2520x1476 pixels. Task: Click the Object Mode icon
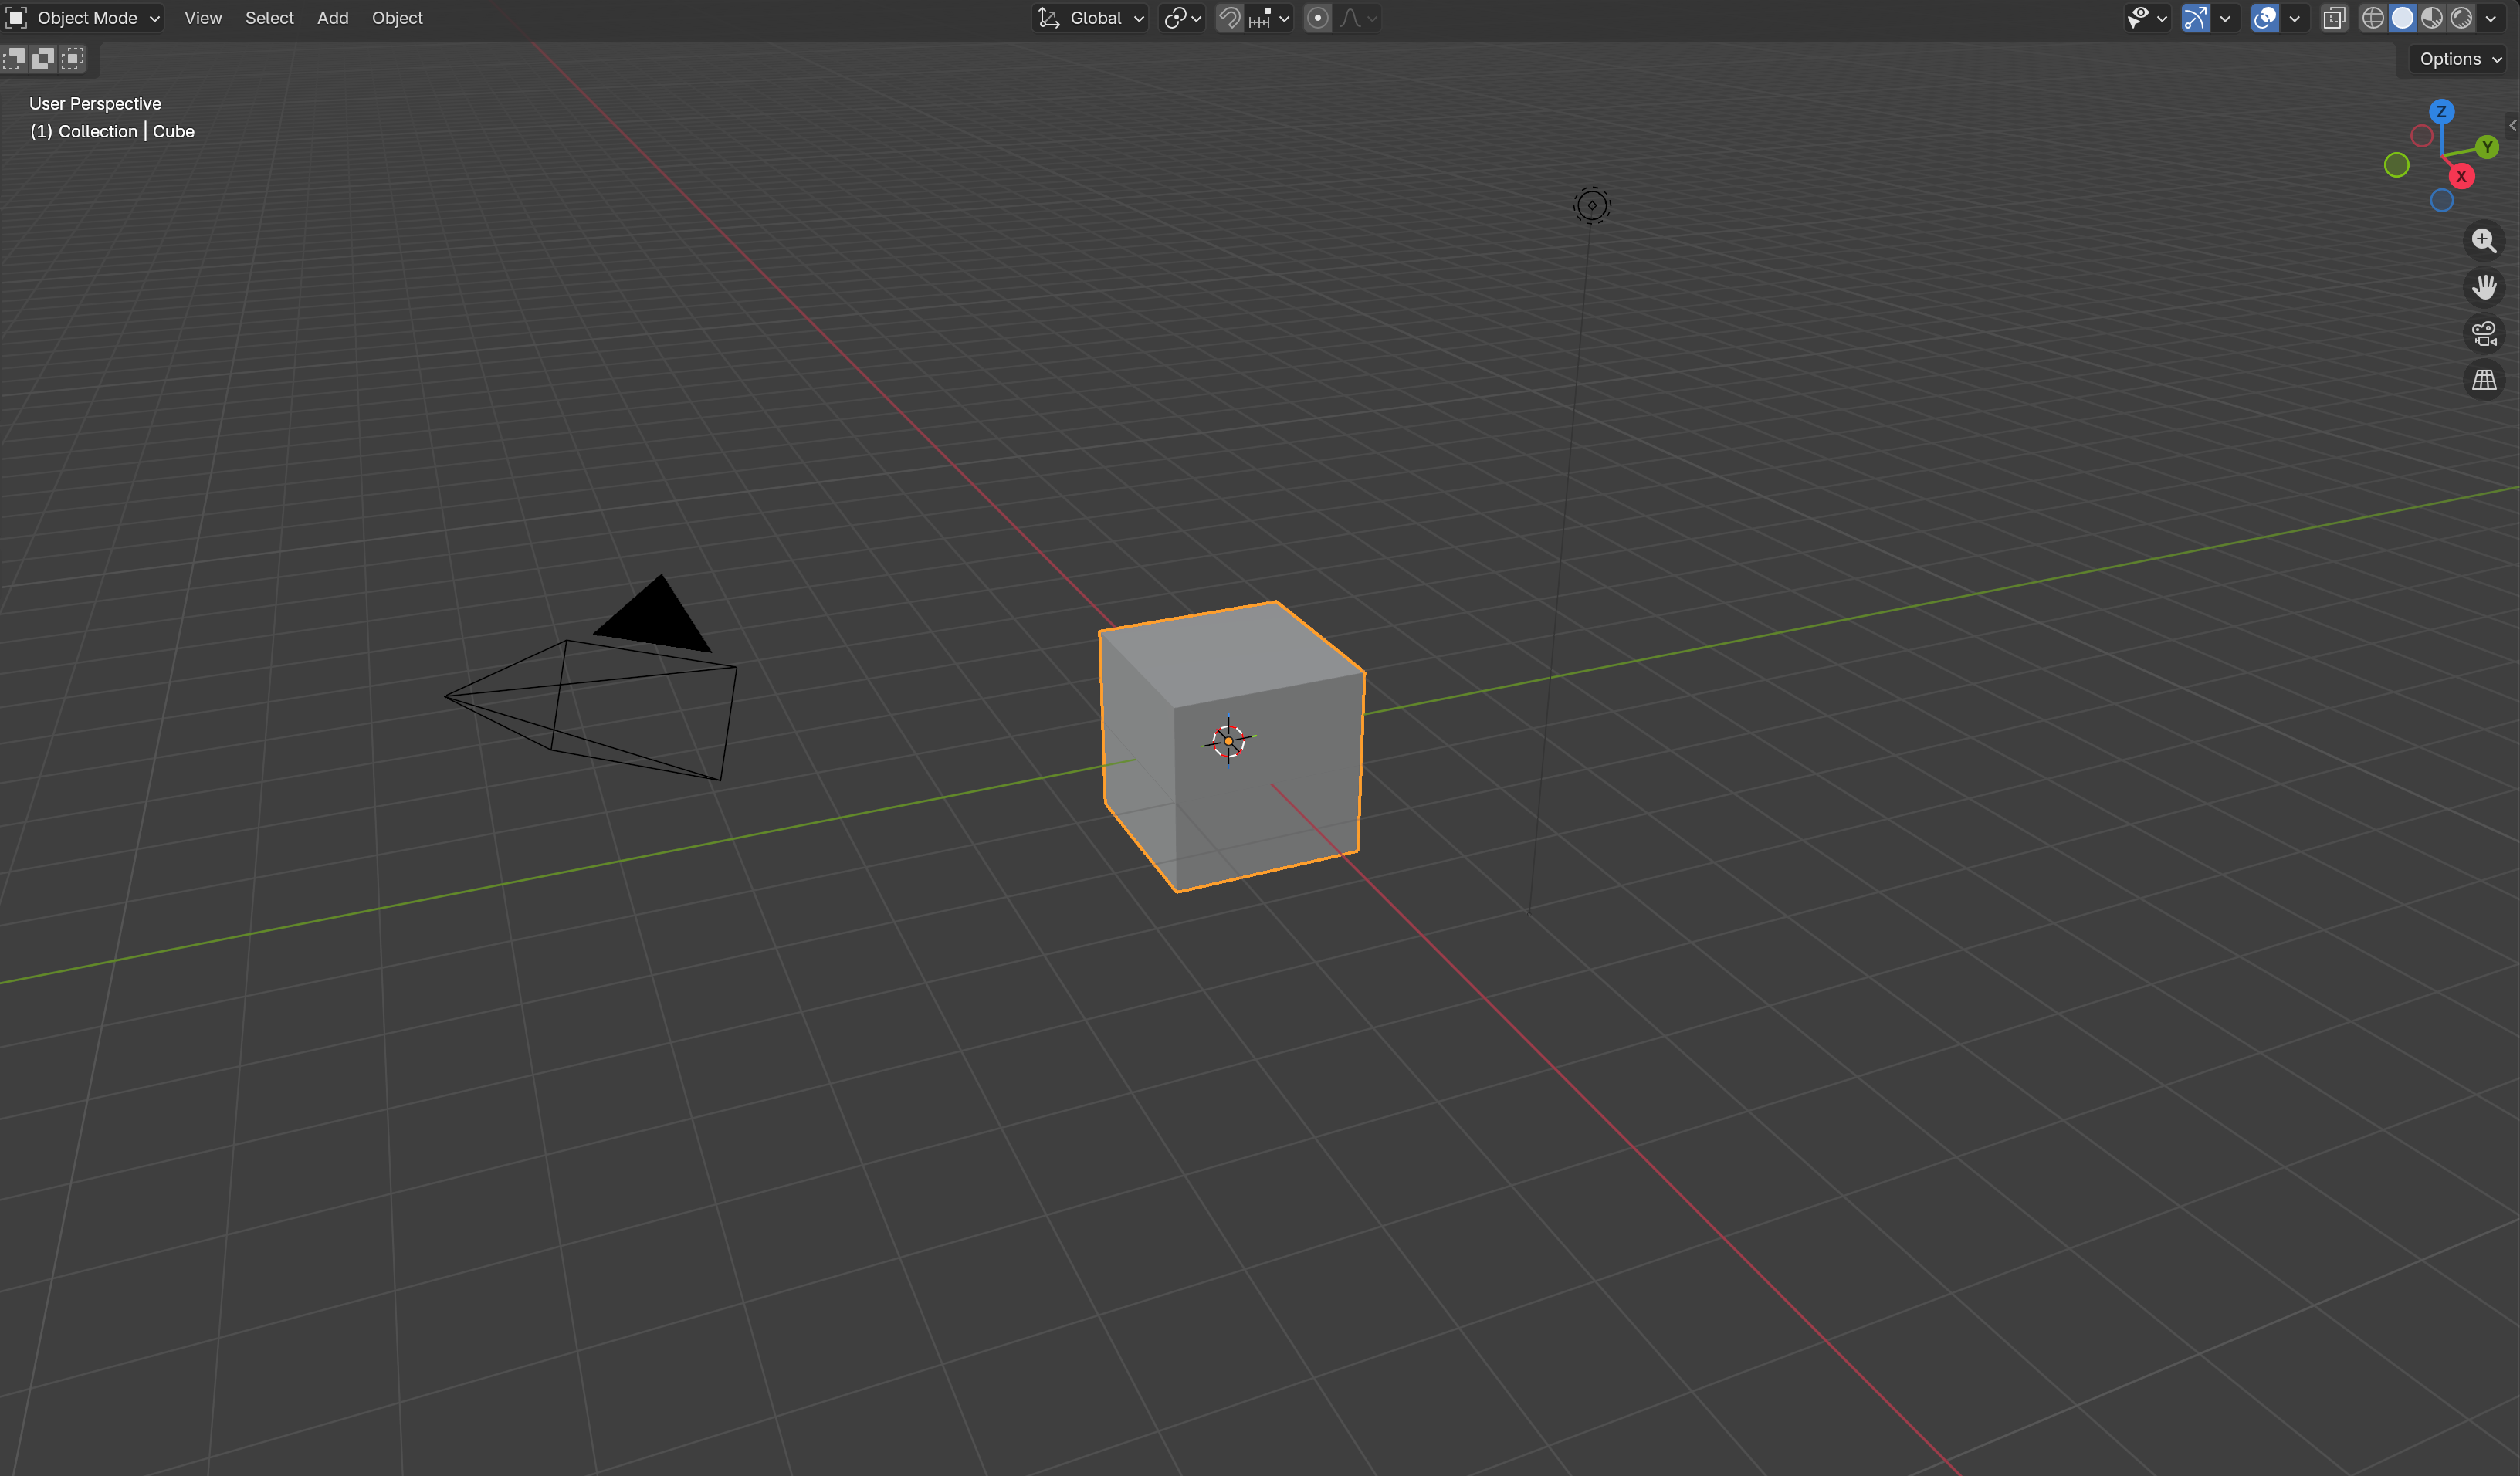[17, 18]
